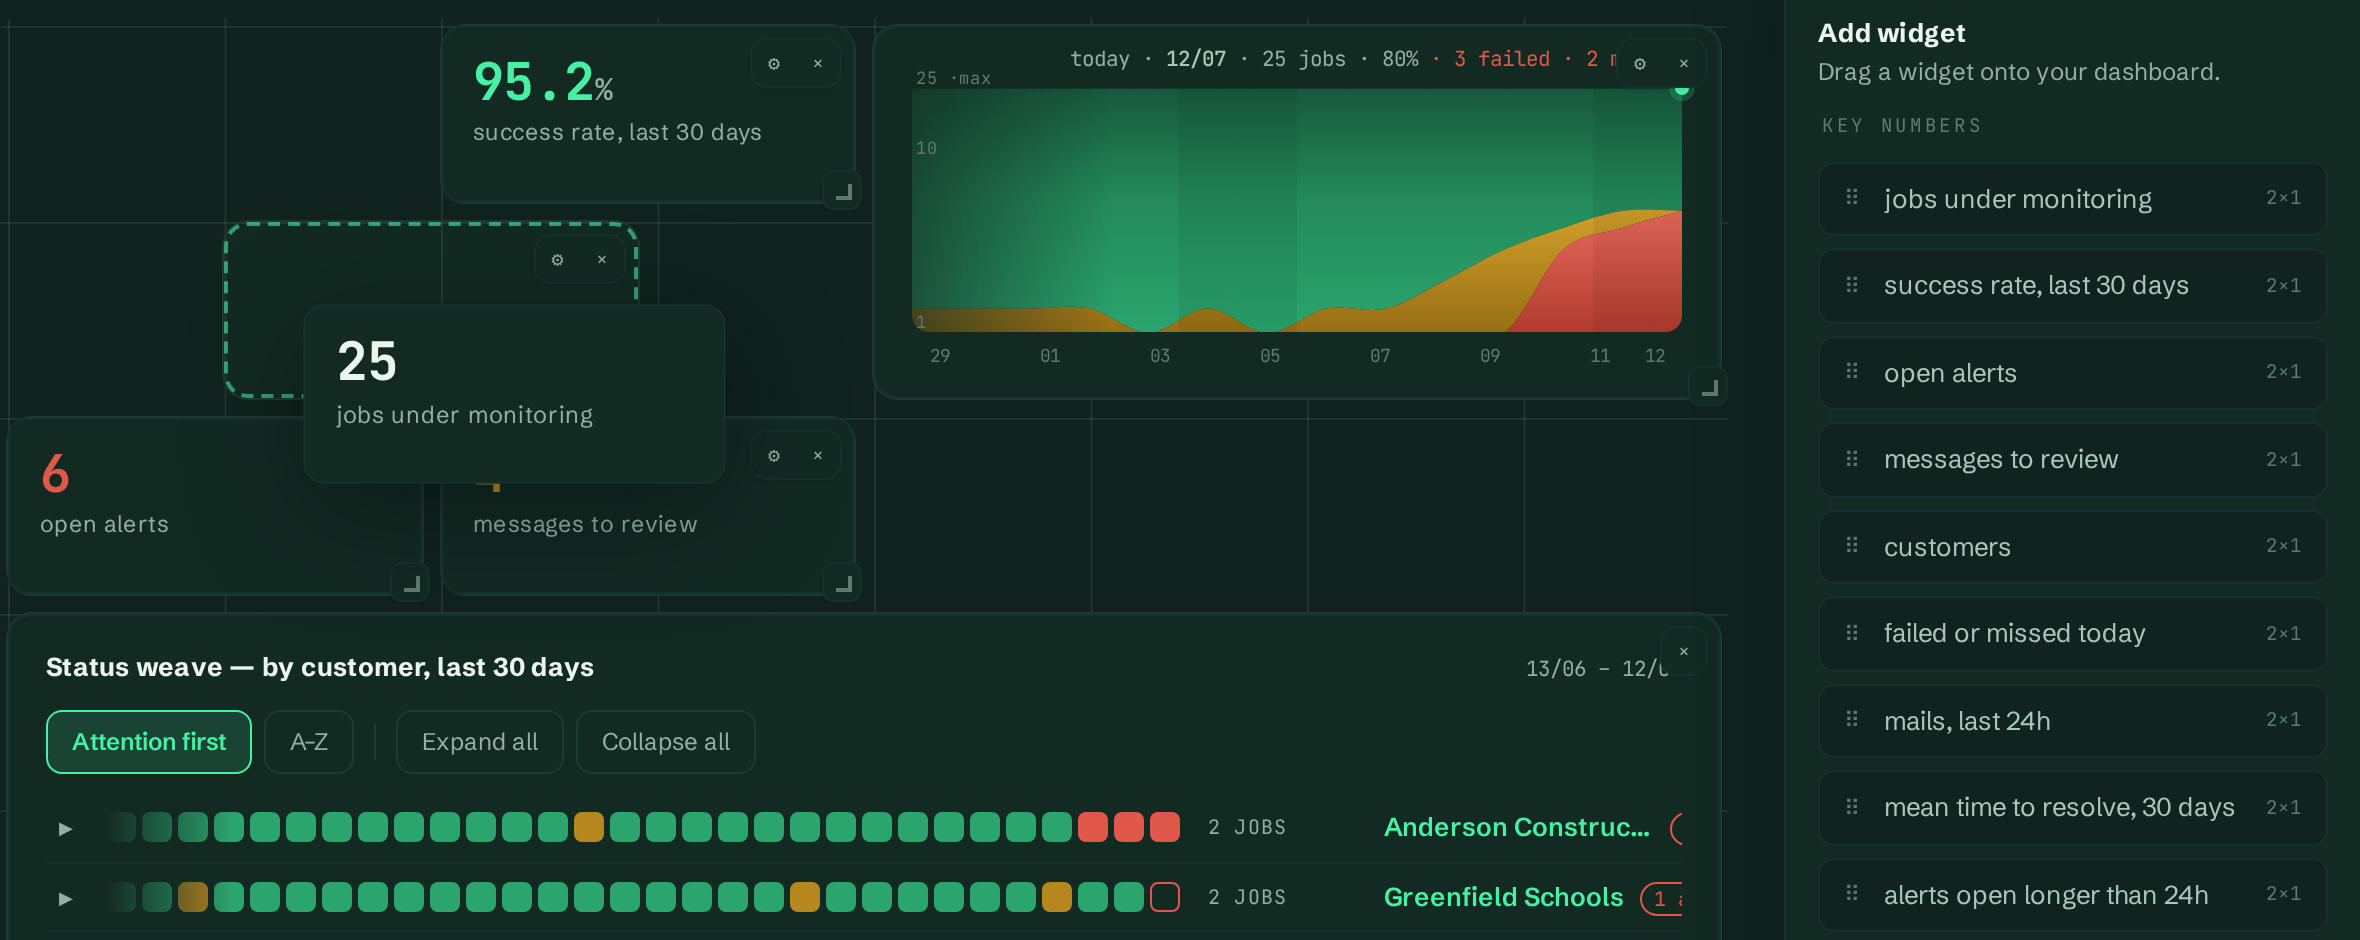Close the Status weave panel

tap(1684, 652)
